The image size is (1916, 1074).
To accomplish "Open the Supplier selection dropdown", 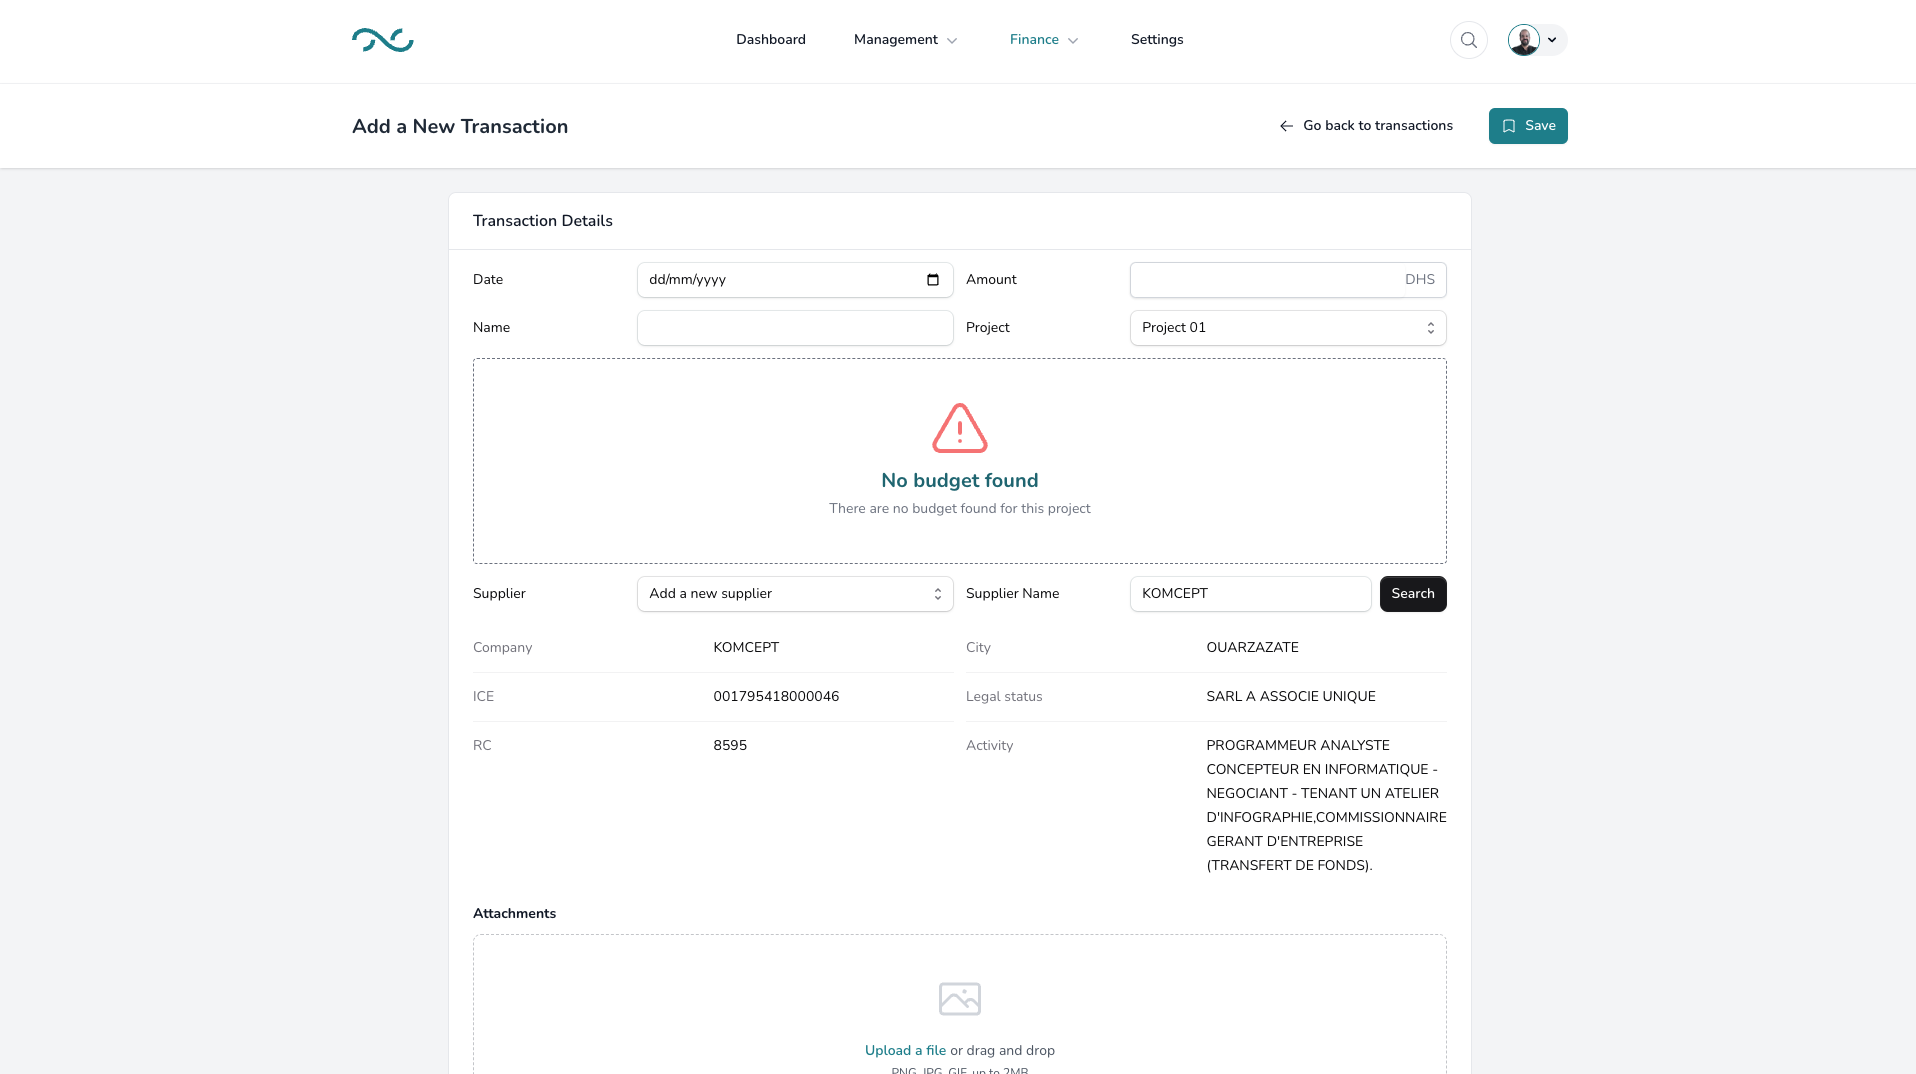I will pos(794,594).
